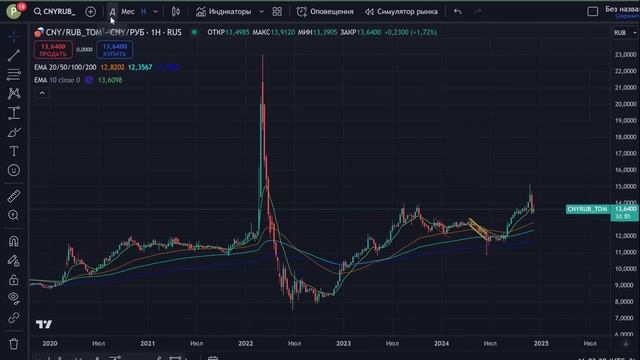
Task: Activate the zoom in tool
Action: coord(14,215)
